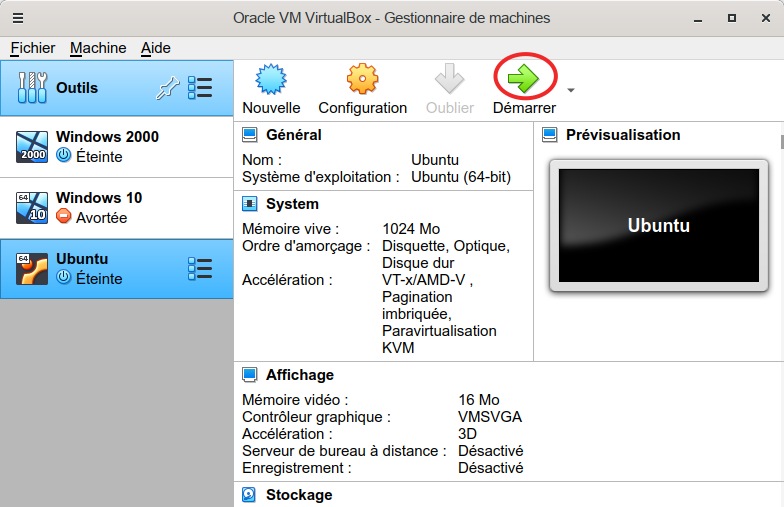Open the window menu in the title bar

(18, 18)
